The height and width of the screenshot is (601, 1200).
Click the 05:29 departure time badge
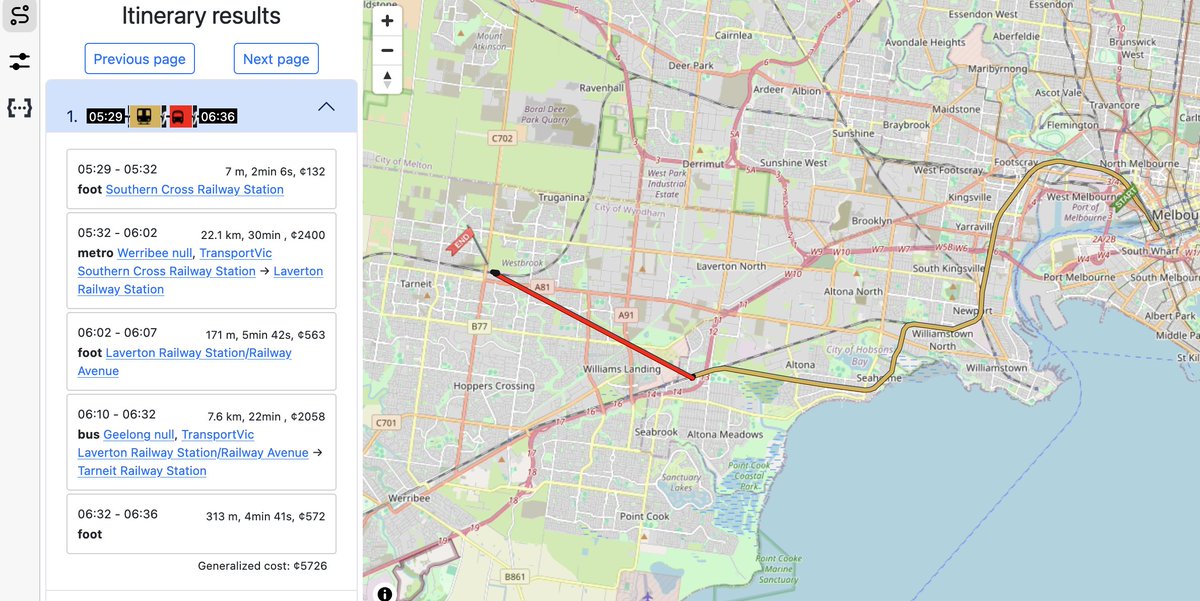click(x=105, y=116)
